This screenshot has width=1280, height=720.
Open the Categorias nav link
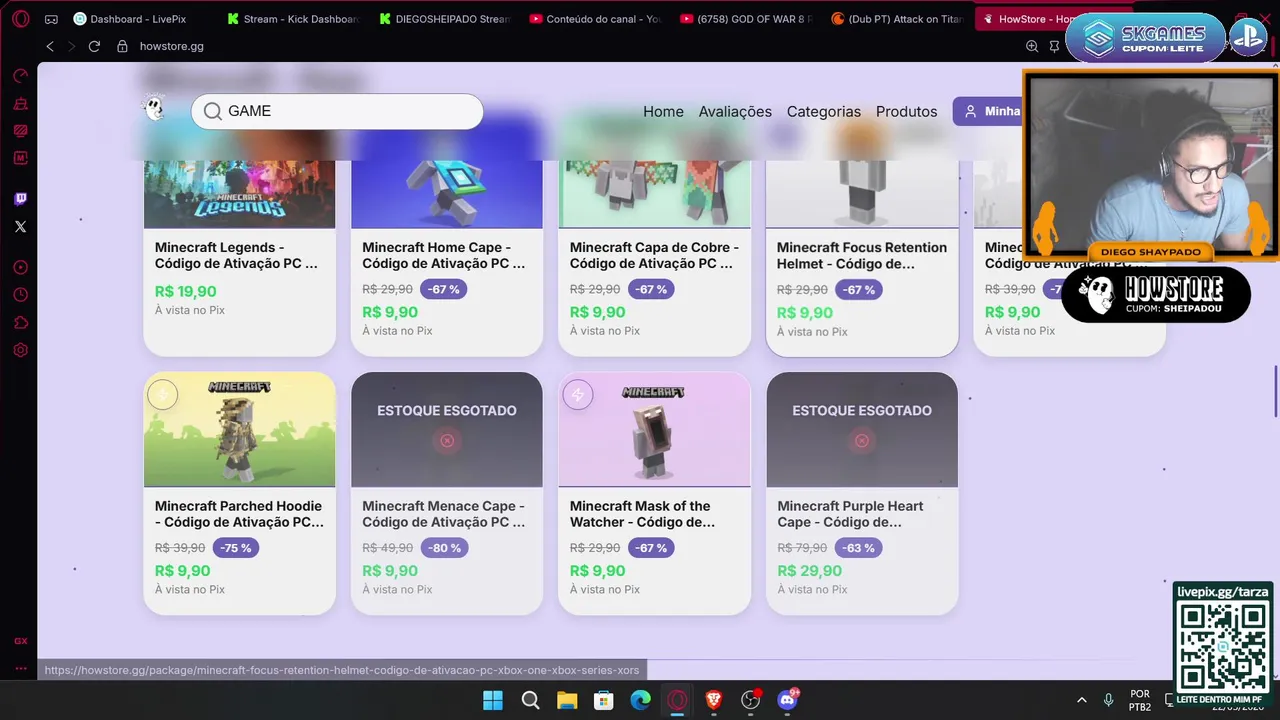823,111
